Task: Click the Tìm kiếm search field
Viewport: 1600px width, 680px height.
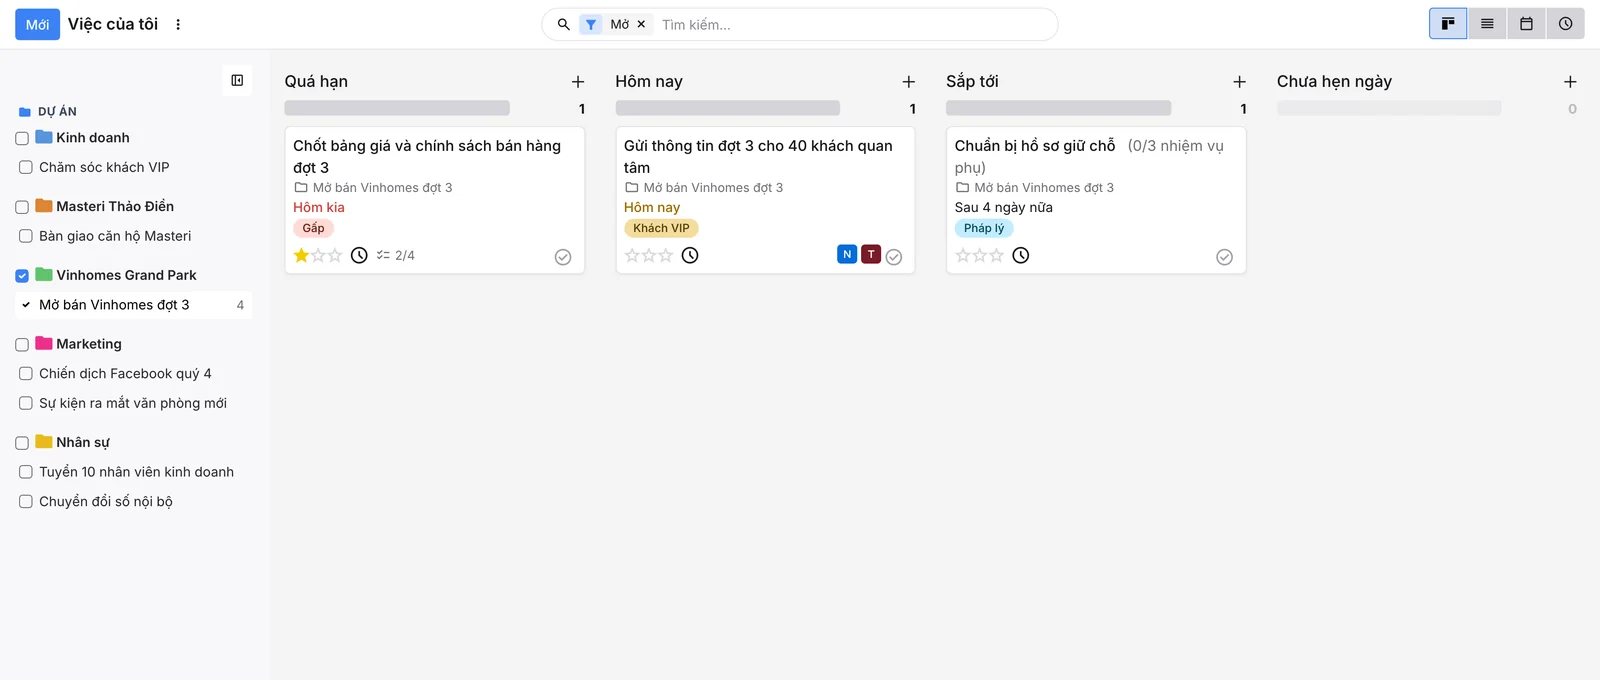Action: click(855, 24)
